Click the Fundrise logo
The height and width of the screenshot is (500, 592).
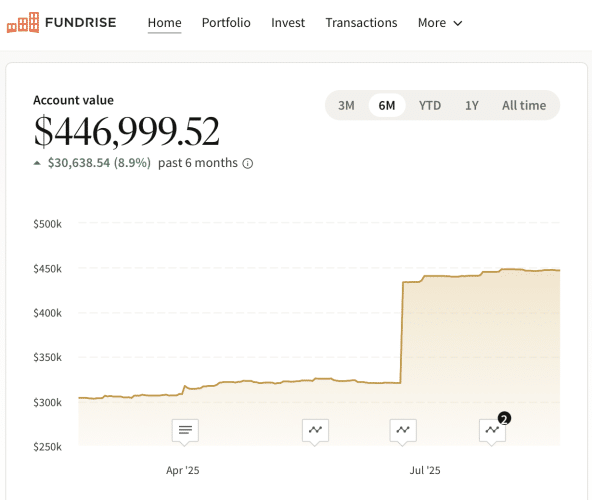[x=62, y=22]
